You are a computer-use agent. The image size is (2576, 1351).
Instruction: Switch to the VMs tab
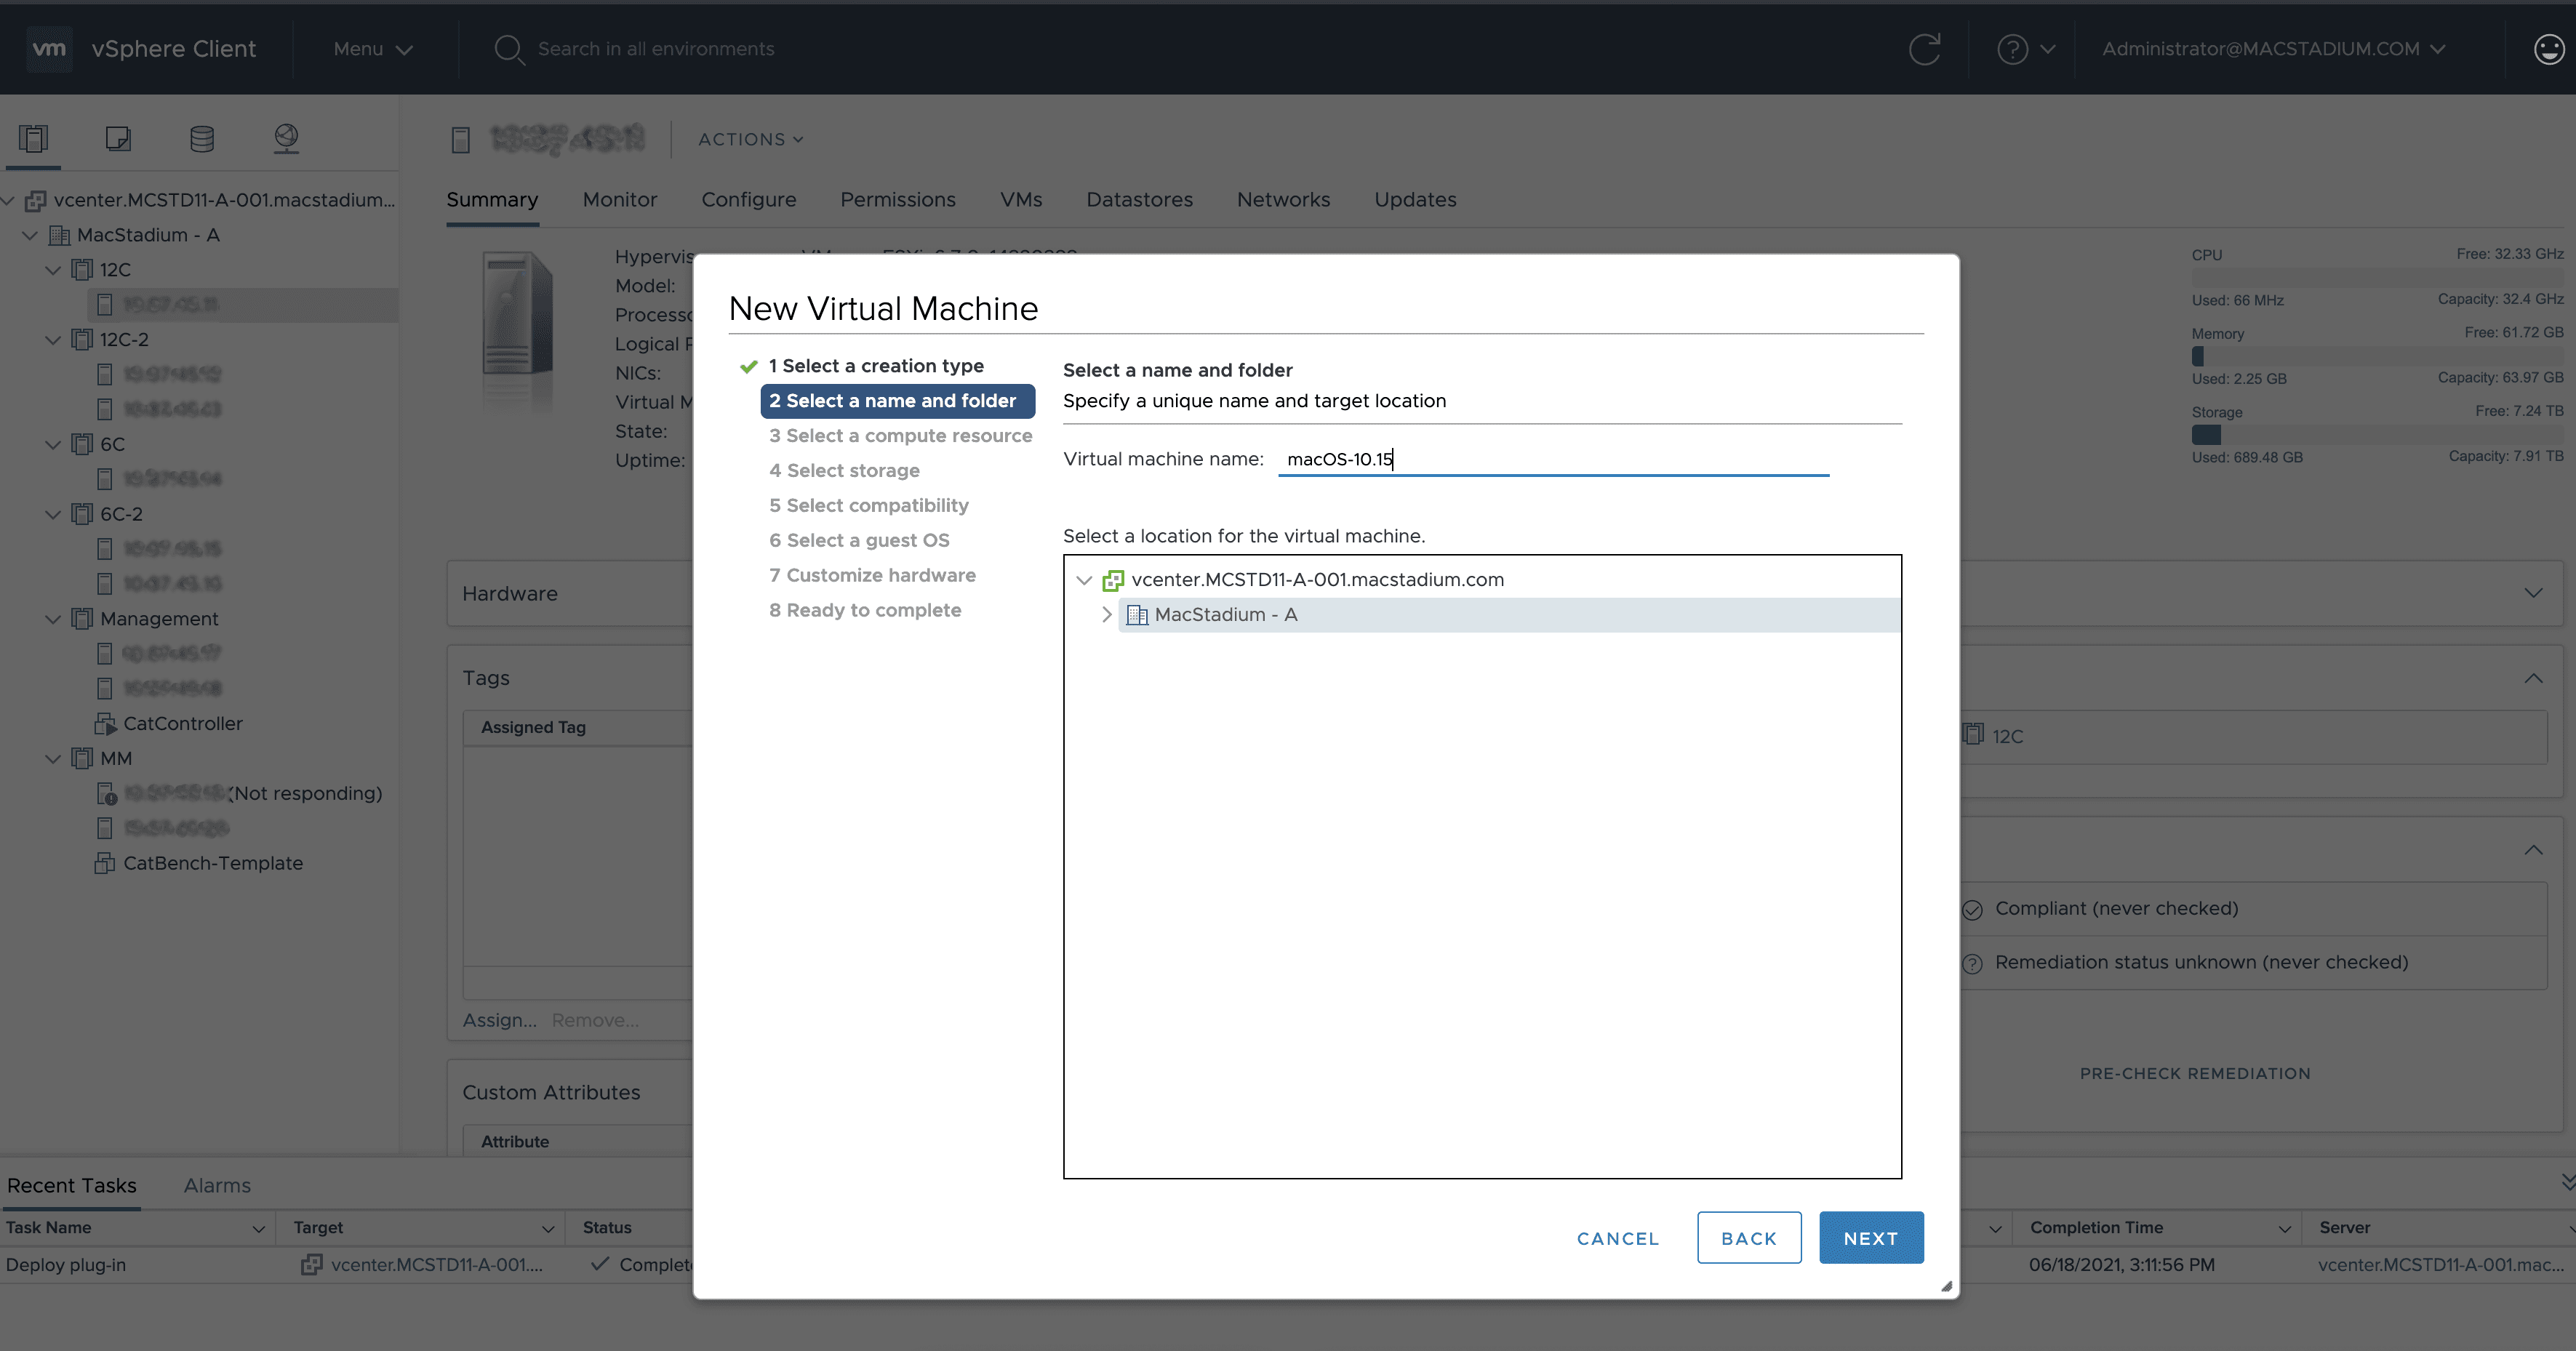(1020, 199)
